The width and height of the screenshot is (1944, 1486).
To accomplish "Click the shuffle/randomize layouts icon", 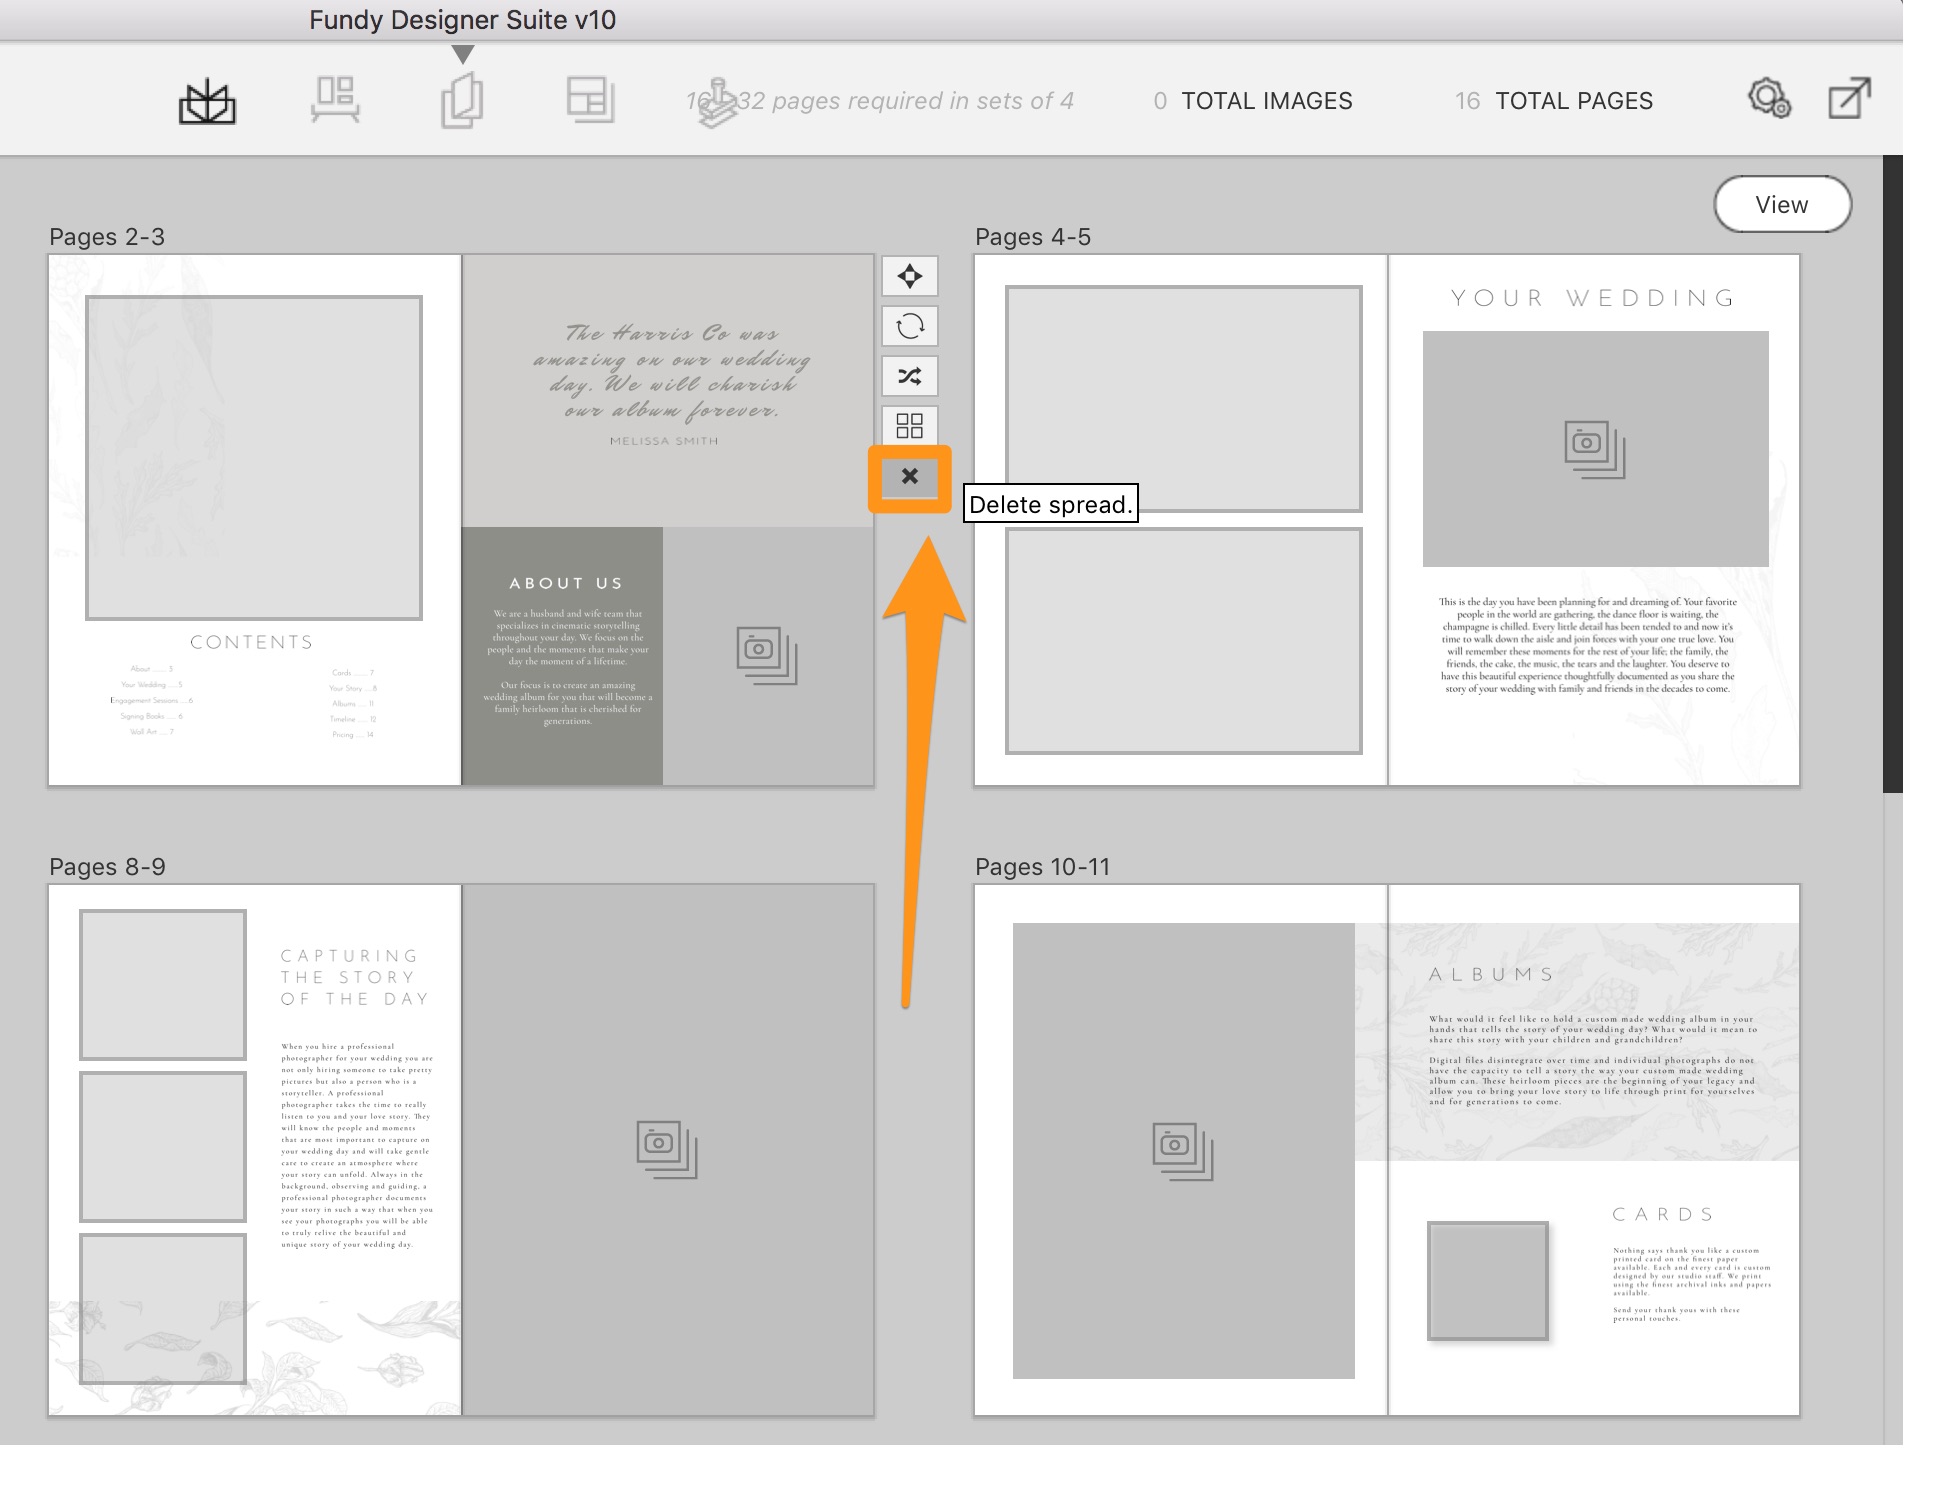I will coord(908,375).
